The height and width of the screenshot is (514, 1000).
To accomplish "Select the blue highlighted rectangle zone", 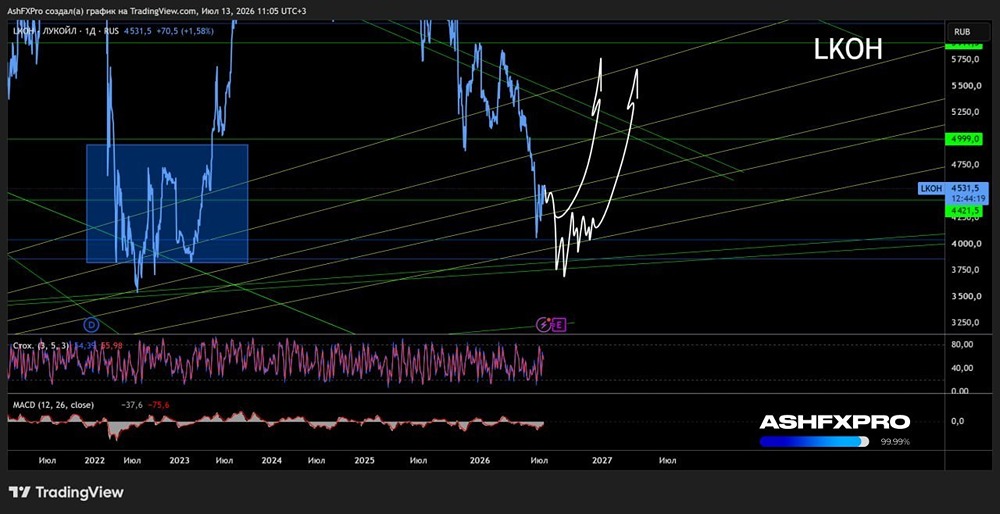I will [167, 203].
